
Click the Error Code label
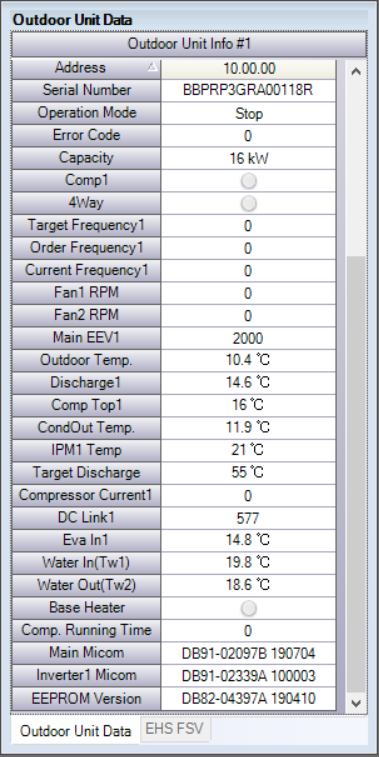pos(86,136)
